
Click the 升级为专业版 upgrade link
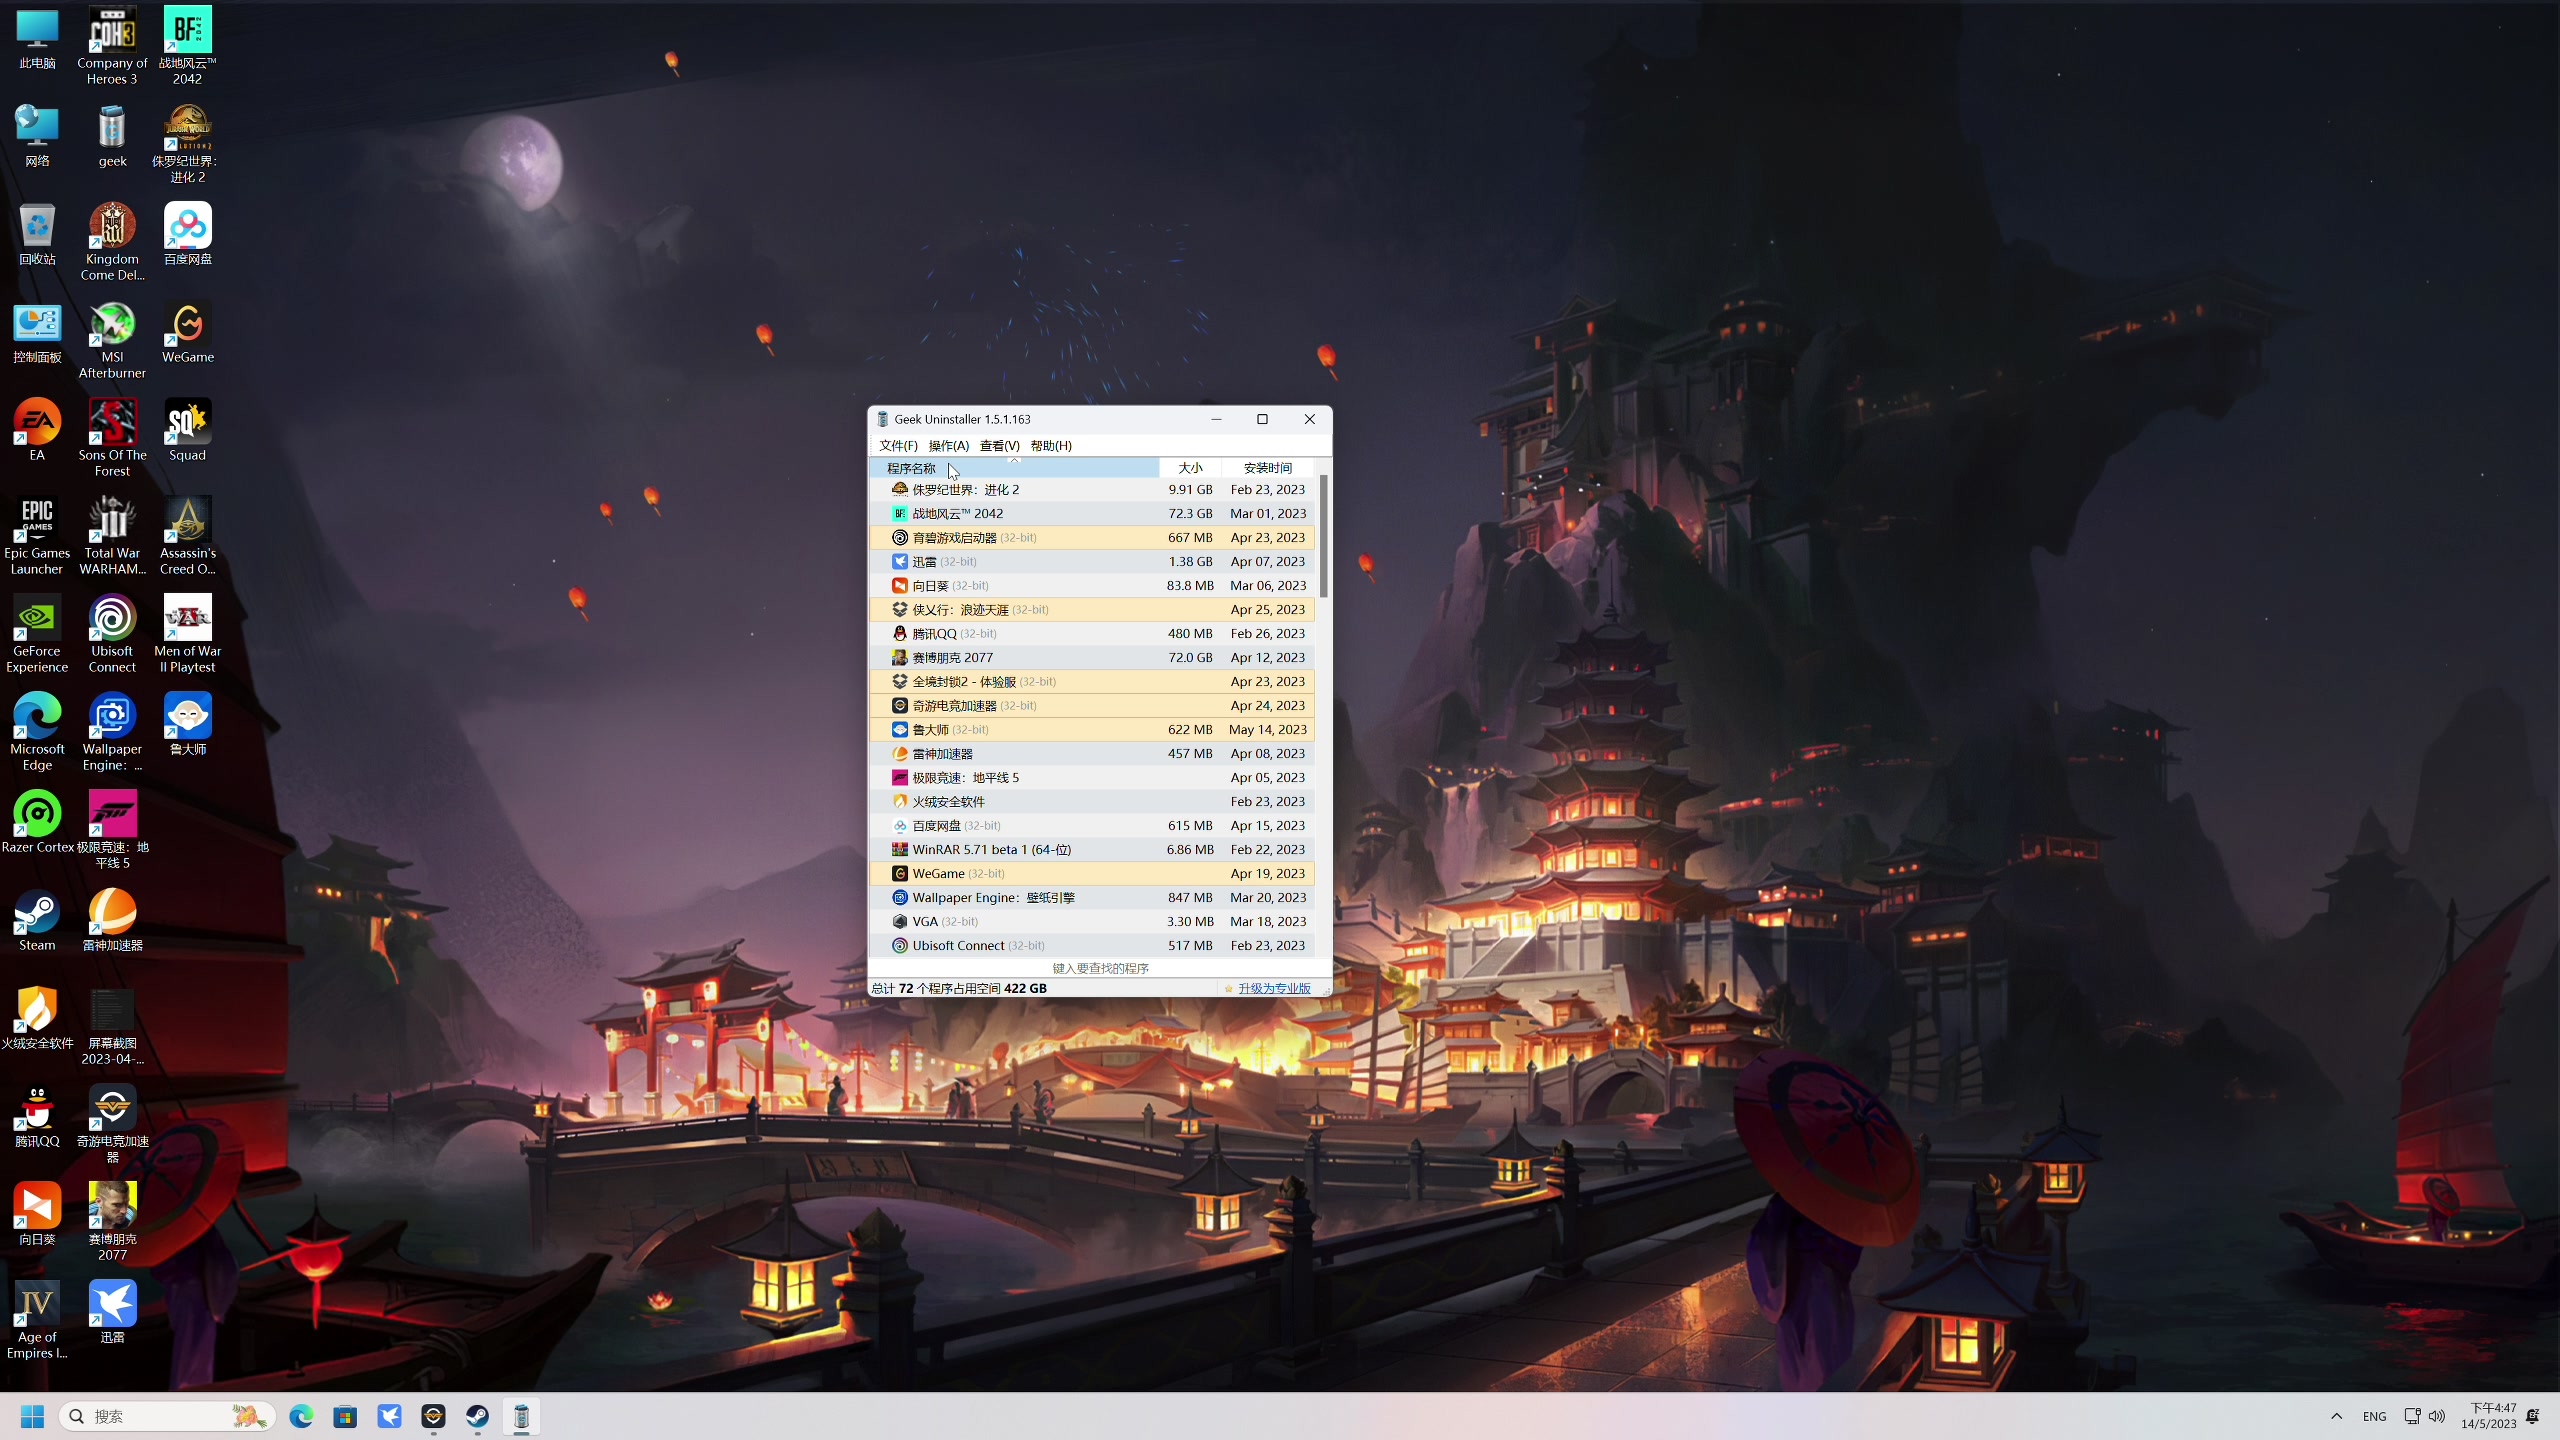[x=1274, y=988]
